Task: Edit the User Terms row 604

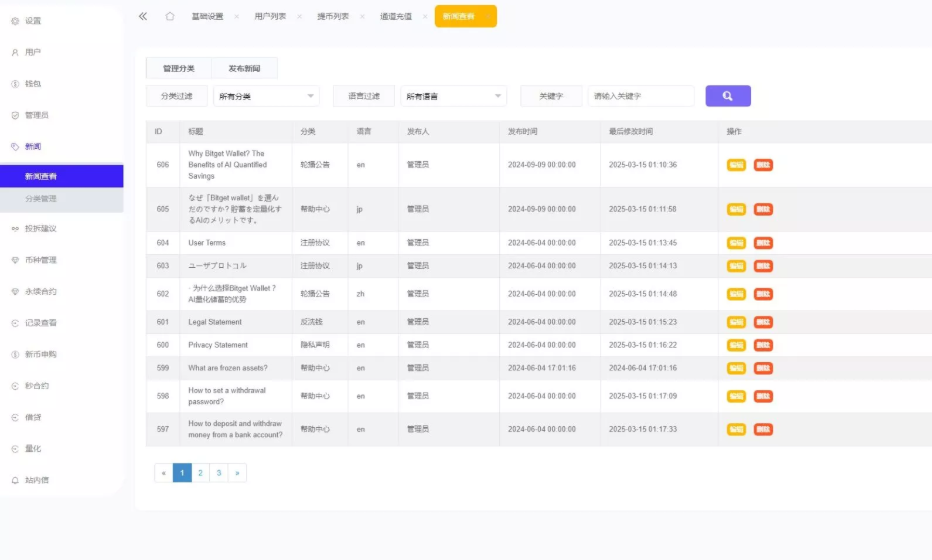Action: tap(736, 243)
